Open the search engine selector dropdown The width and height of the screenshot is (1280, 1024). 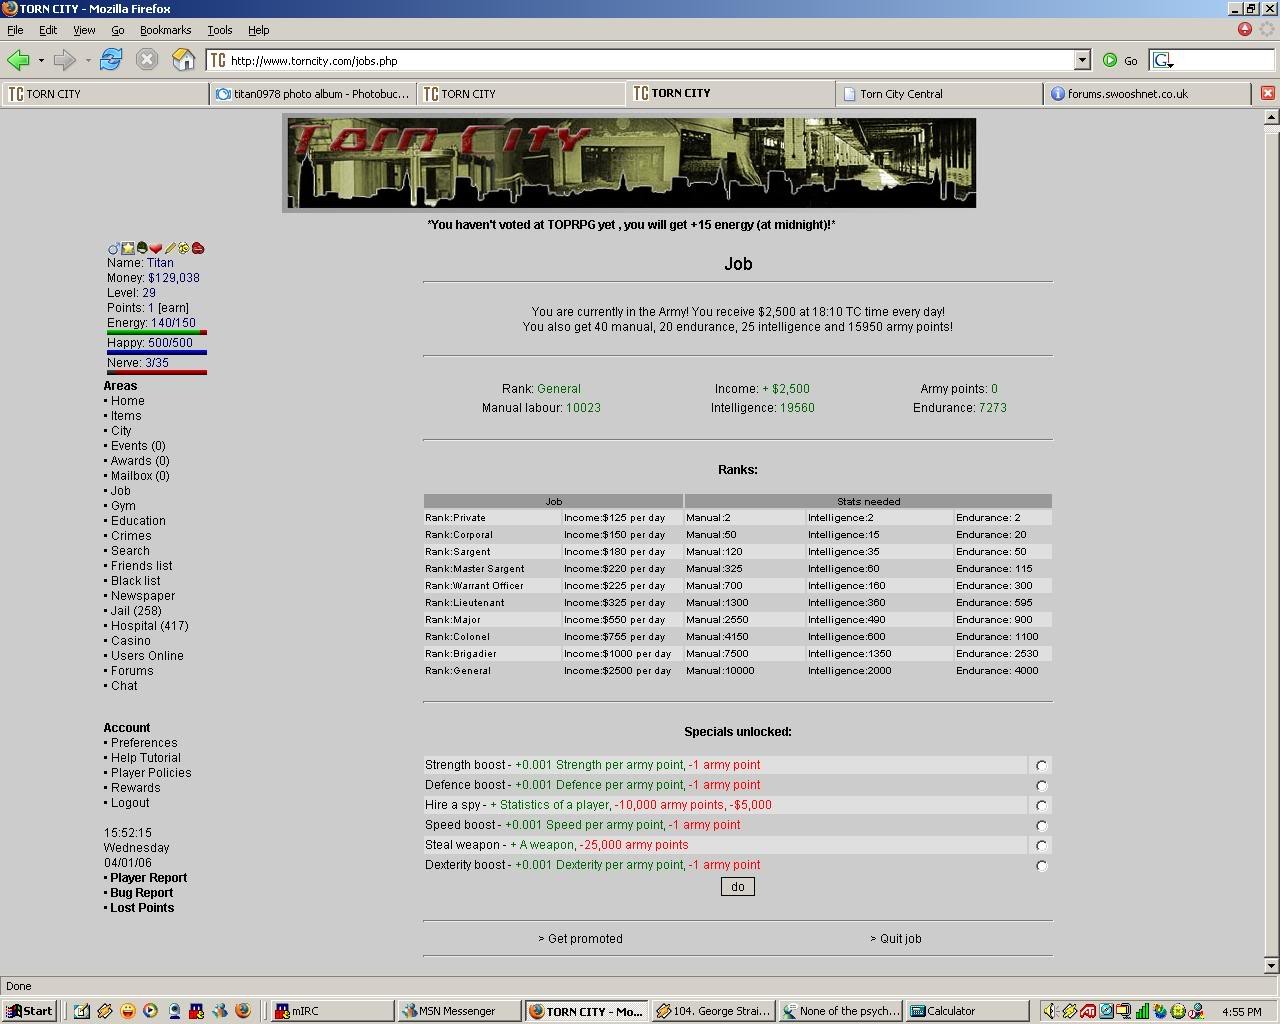click(1163, 61)
